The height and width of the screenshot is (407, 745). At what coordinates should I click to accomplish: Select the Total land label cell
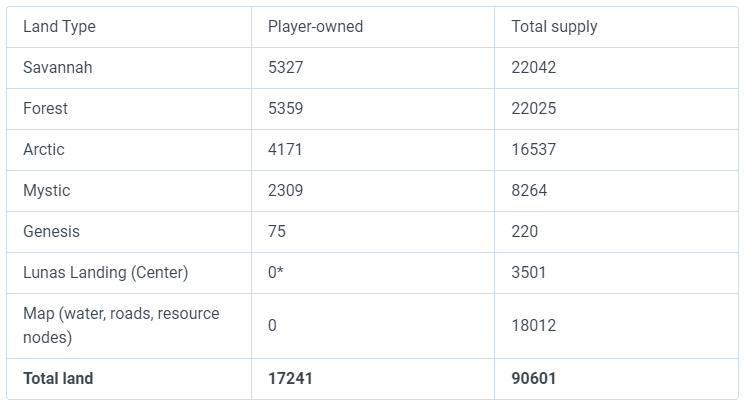pos(58,378)
